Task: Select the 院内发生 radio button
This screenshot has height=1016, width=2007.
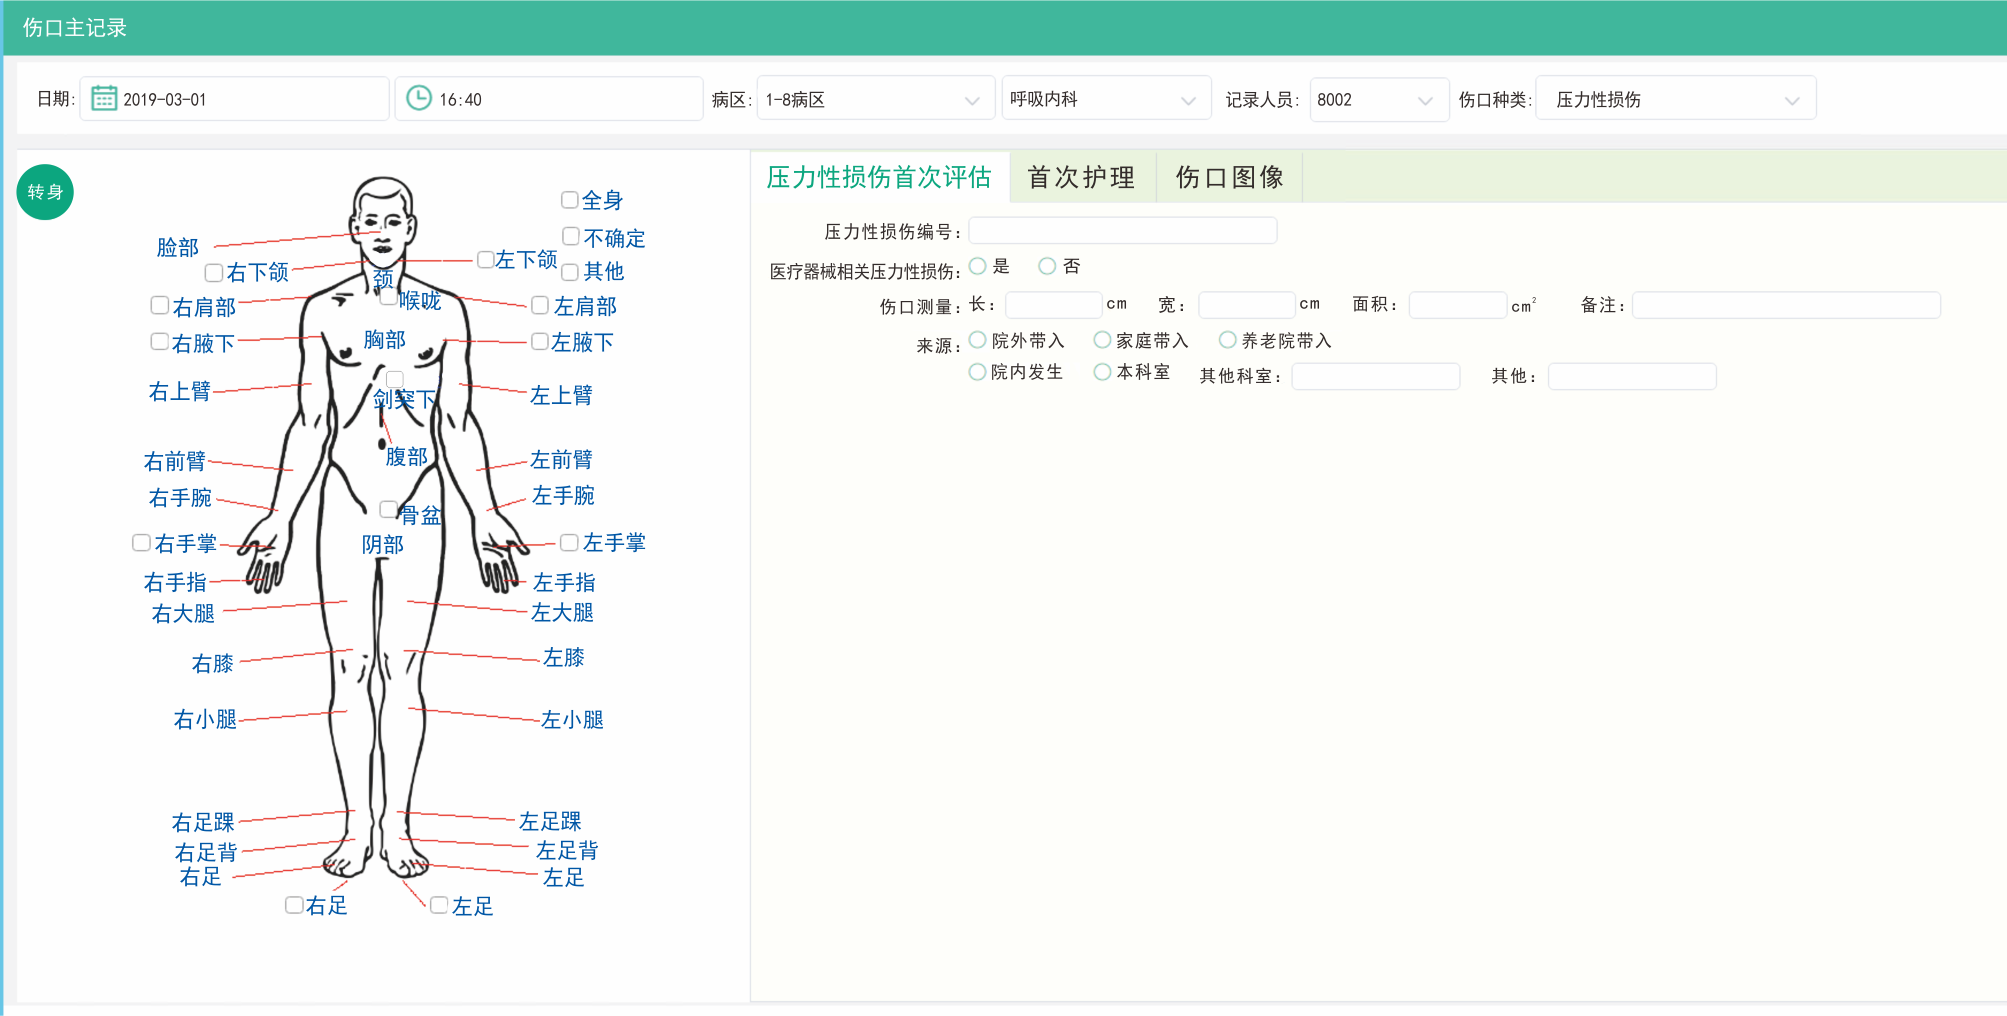Action: (x=978, y=372)
